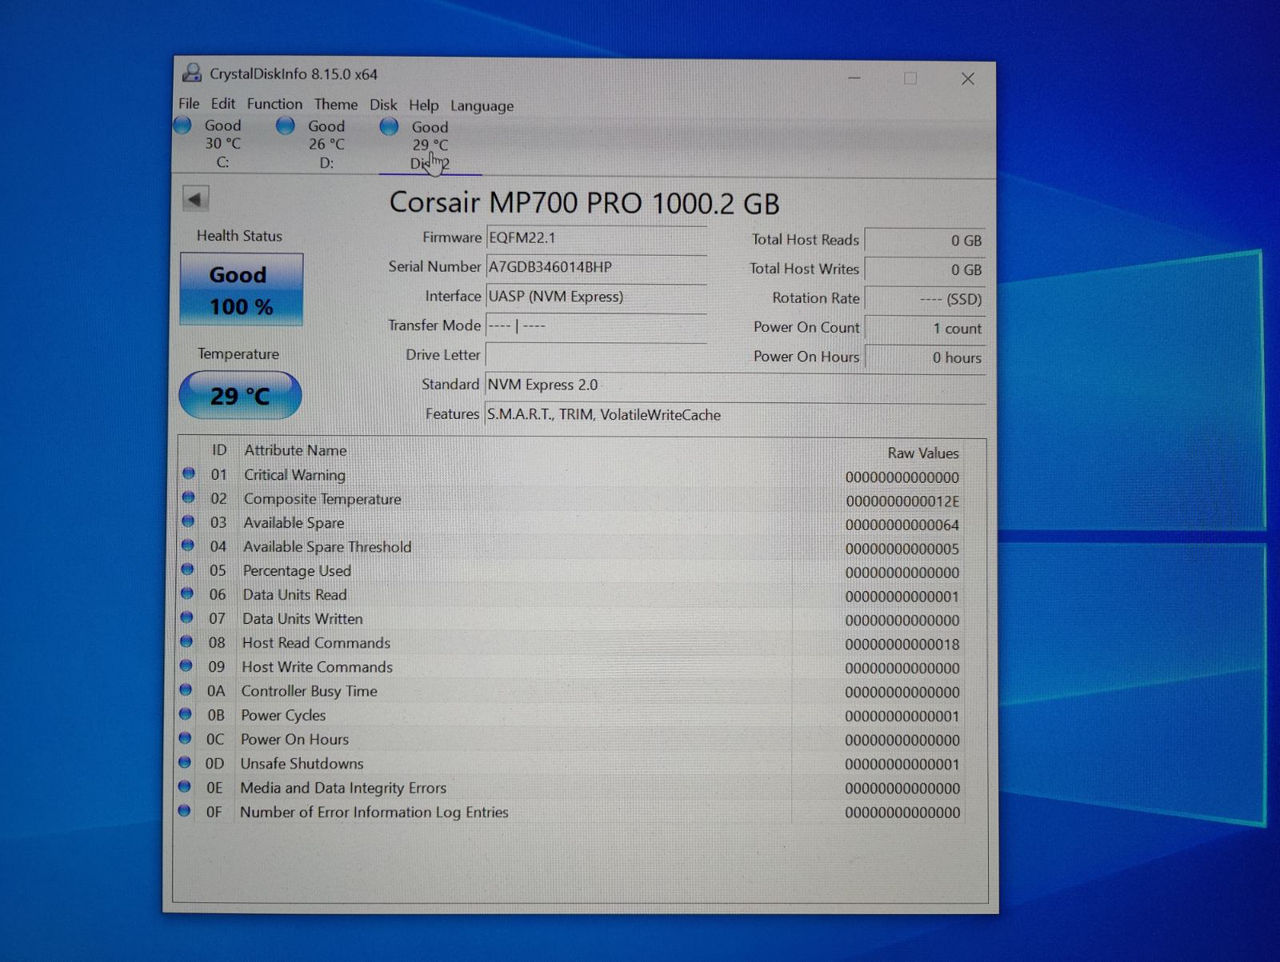Open the Language menu
The width and height of the screenshot is (1280, 962).
click(482, 106)
